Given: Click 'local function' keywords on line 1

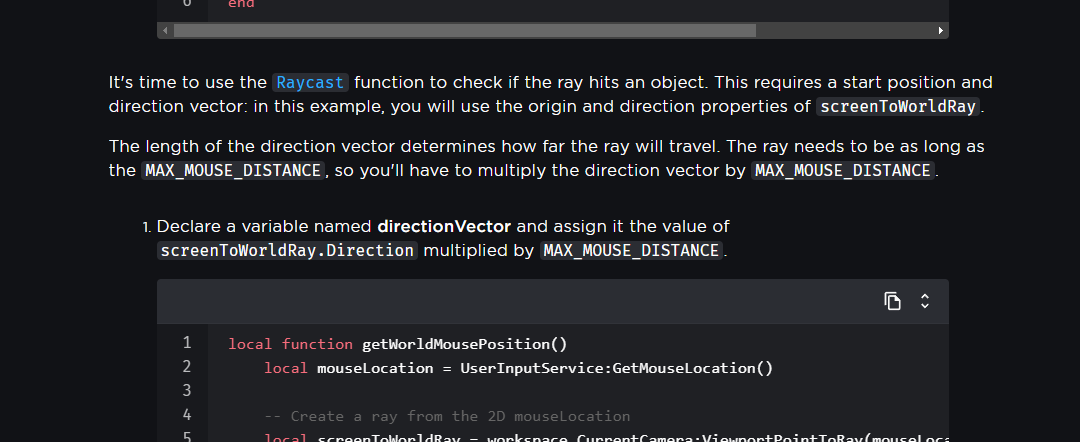Looking at the screenshot, I should click(x=290, y=344).
